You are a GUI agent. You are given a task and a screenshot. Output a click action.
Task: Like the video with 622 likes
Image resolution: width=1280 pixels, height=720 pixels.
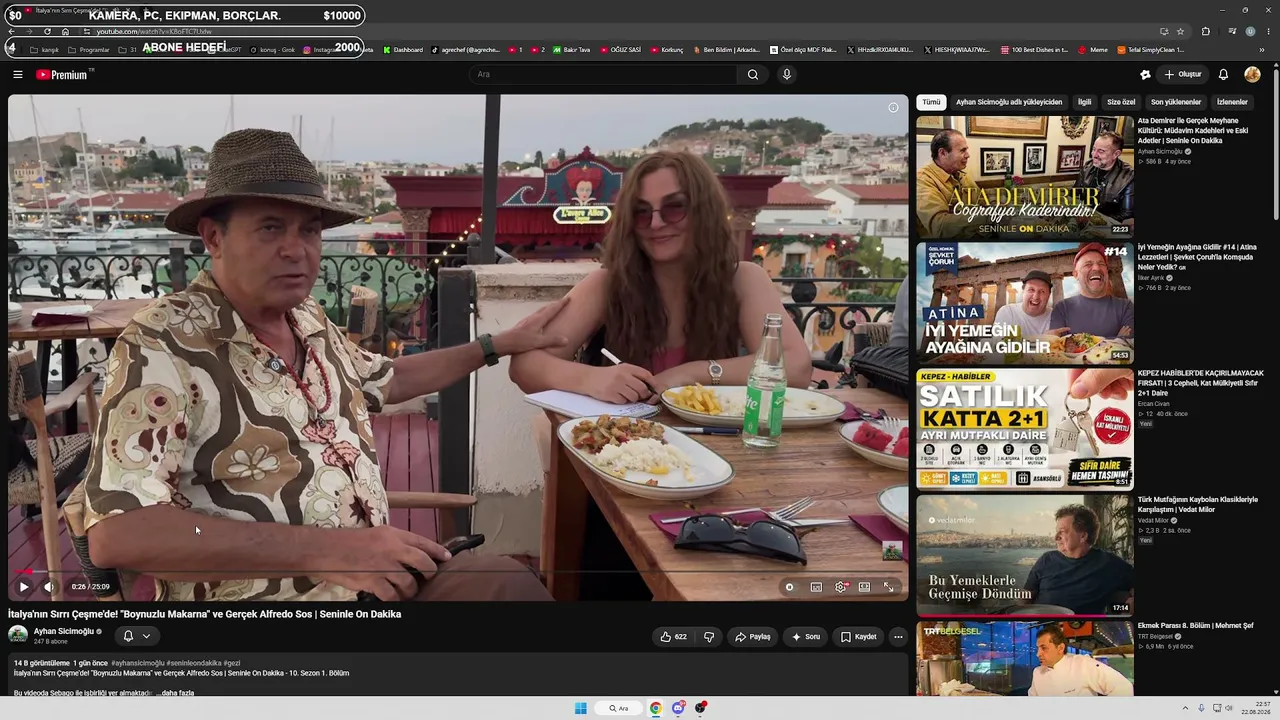tap(674, 636)
